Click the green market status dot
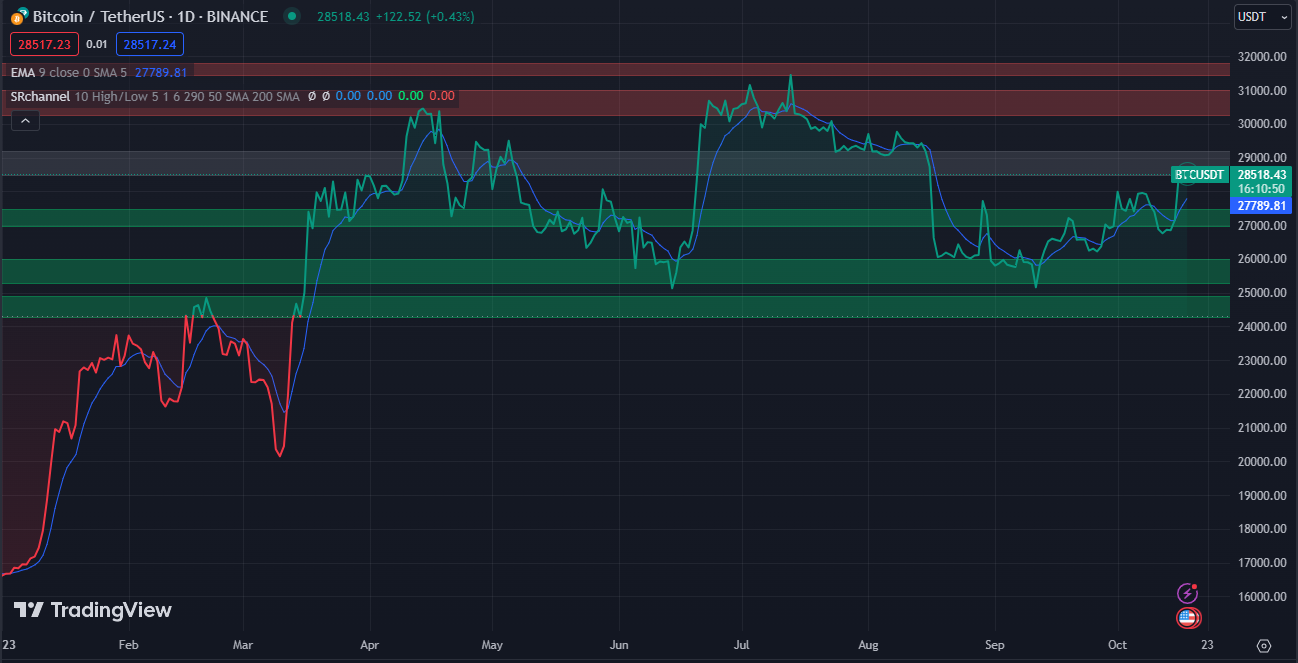This screenshot has height=663, width=1298. coord(290,17)
